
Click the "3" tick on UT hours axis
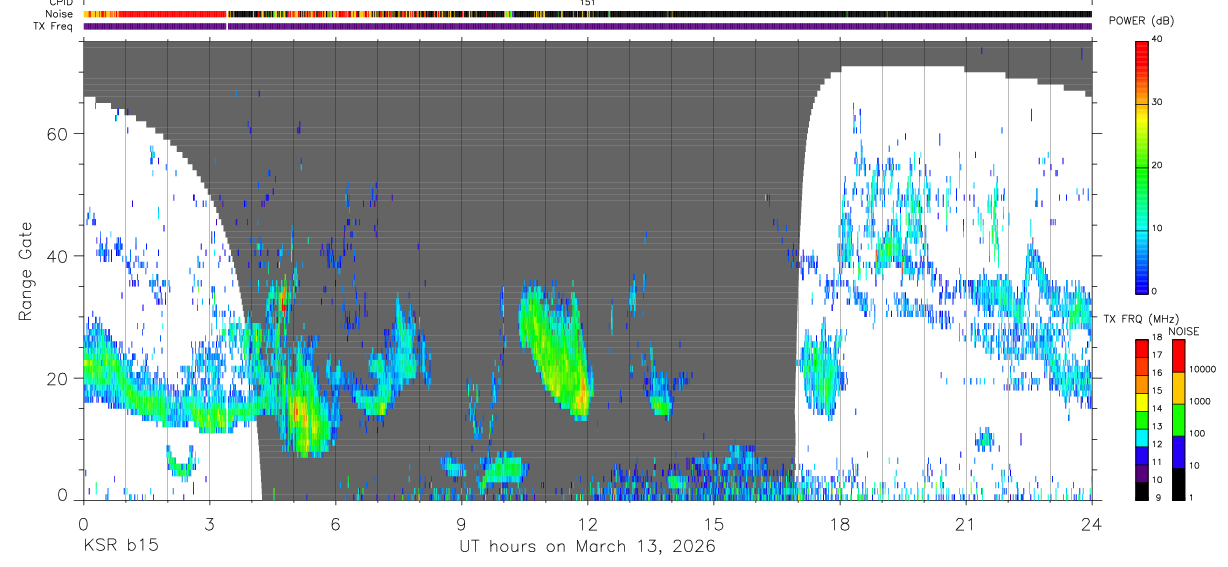click(209, 523)
